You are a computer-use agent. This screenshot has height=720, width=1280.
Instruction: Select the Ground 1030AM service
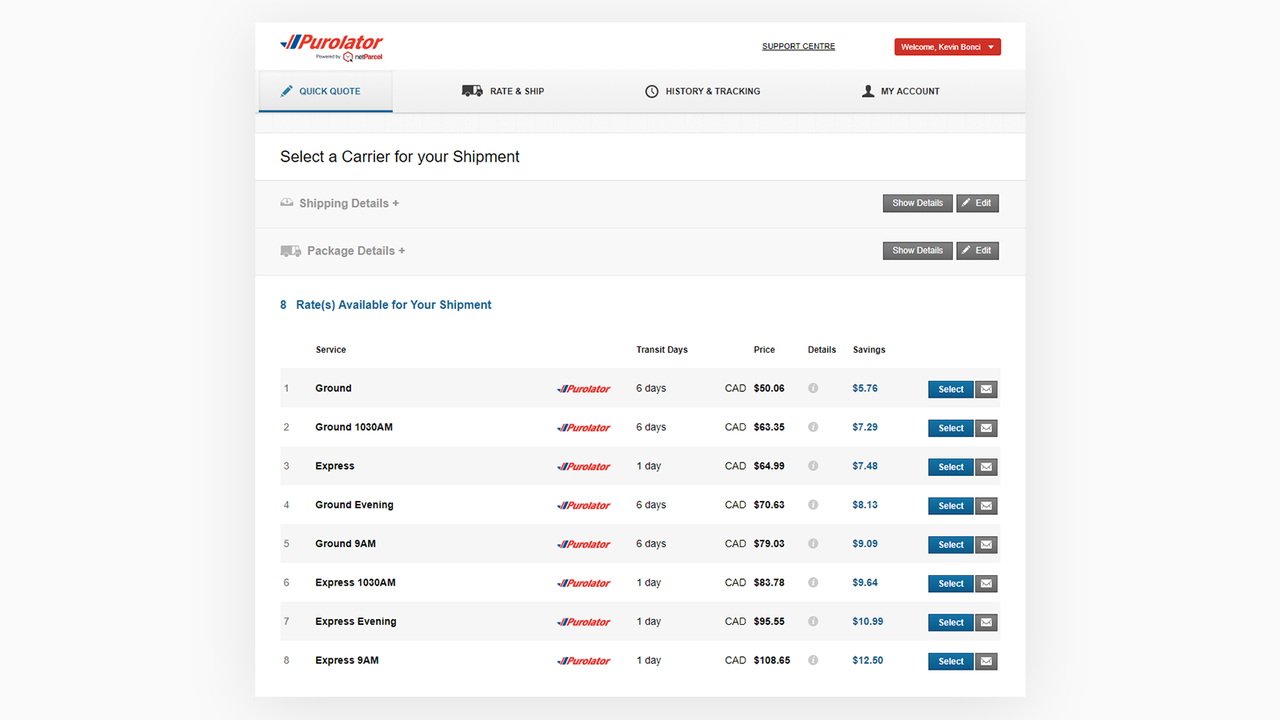(951, 428)
